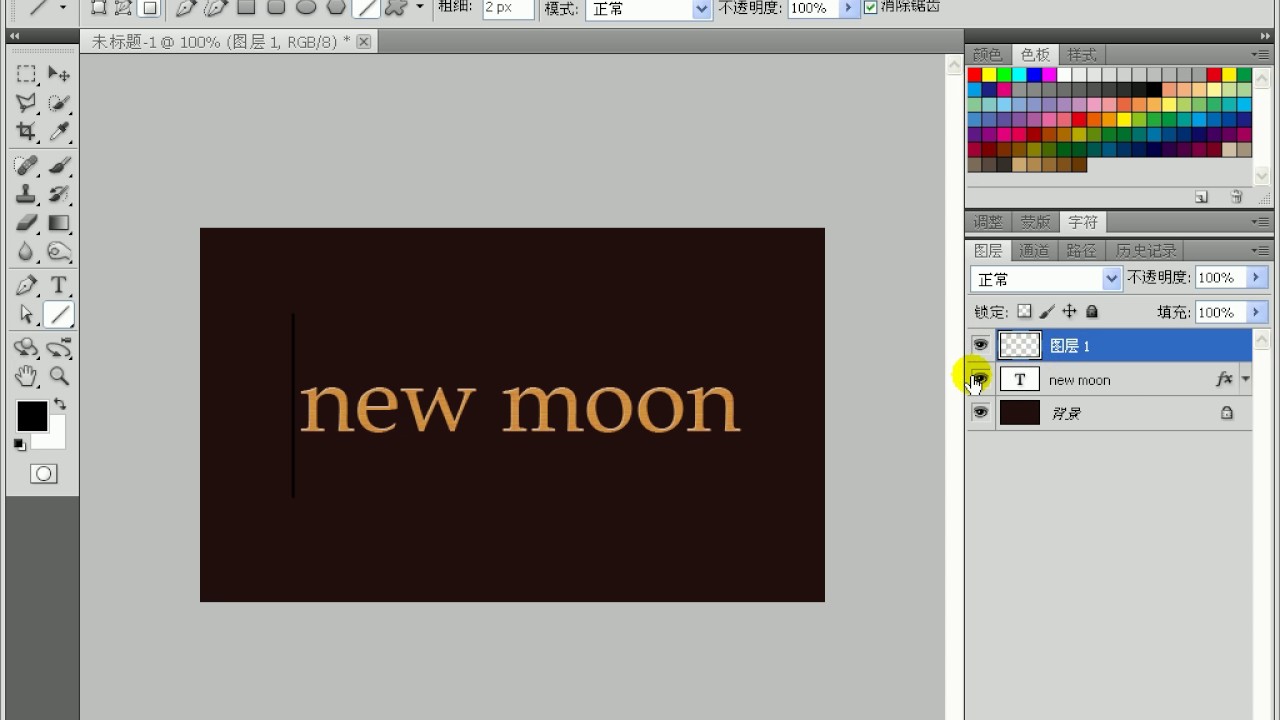
Task: Select Paths mode in options bar
Action: (124, 8)
